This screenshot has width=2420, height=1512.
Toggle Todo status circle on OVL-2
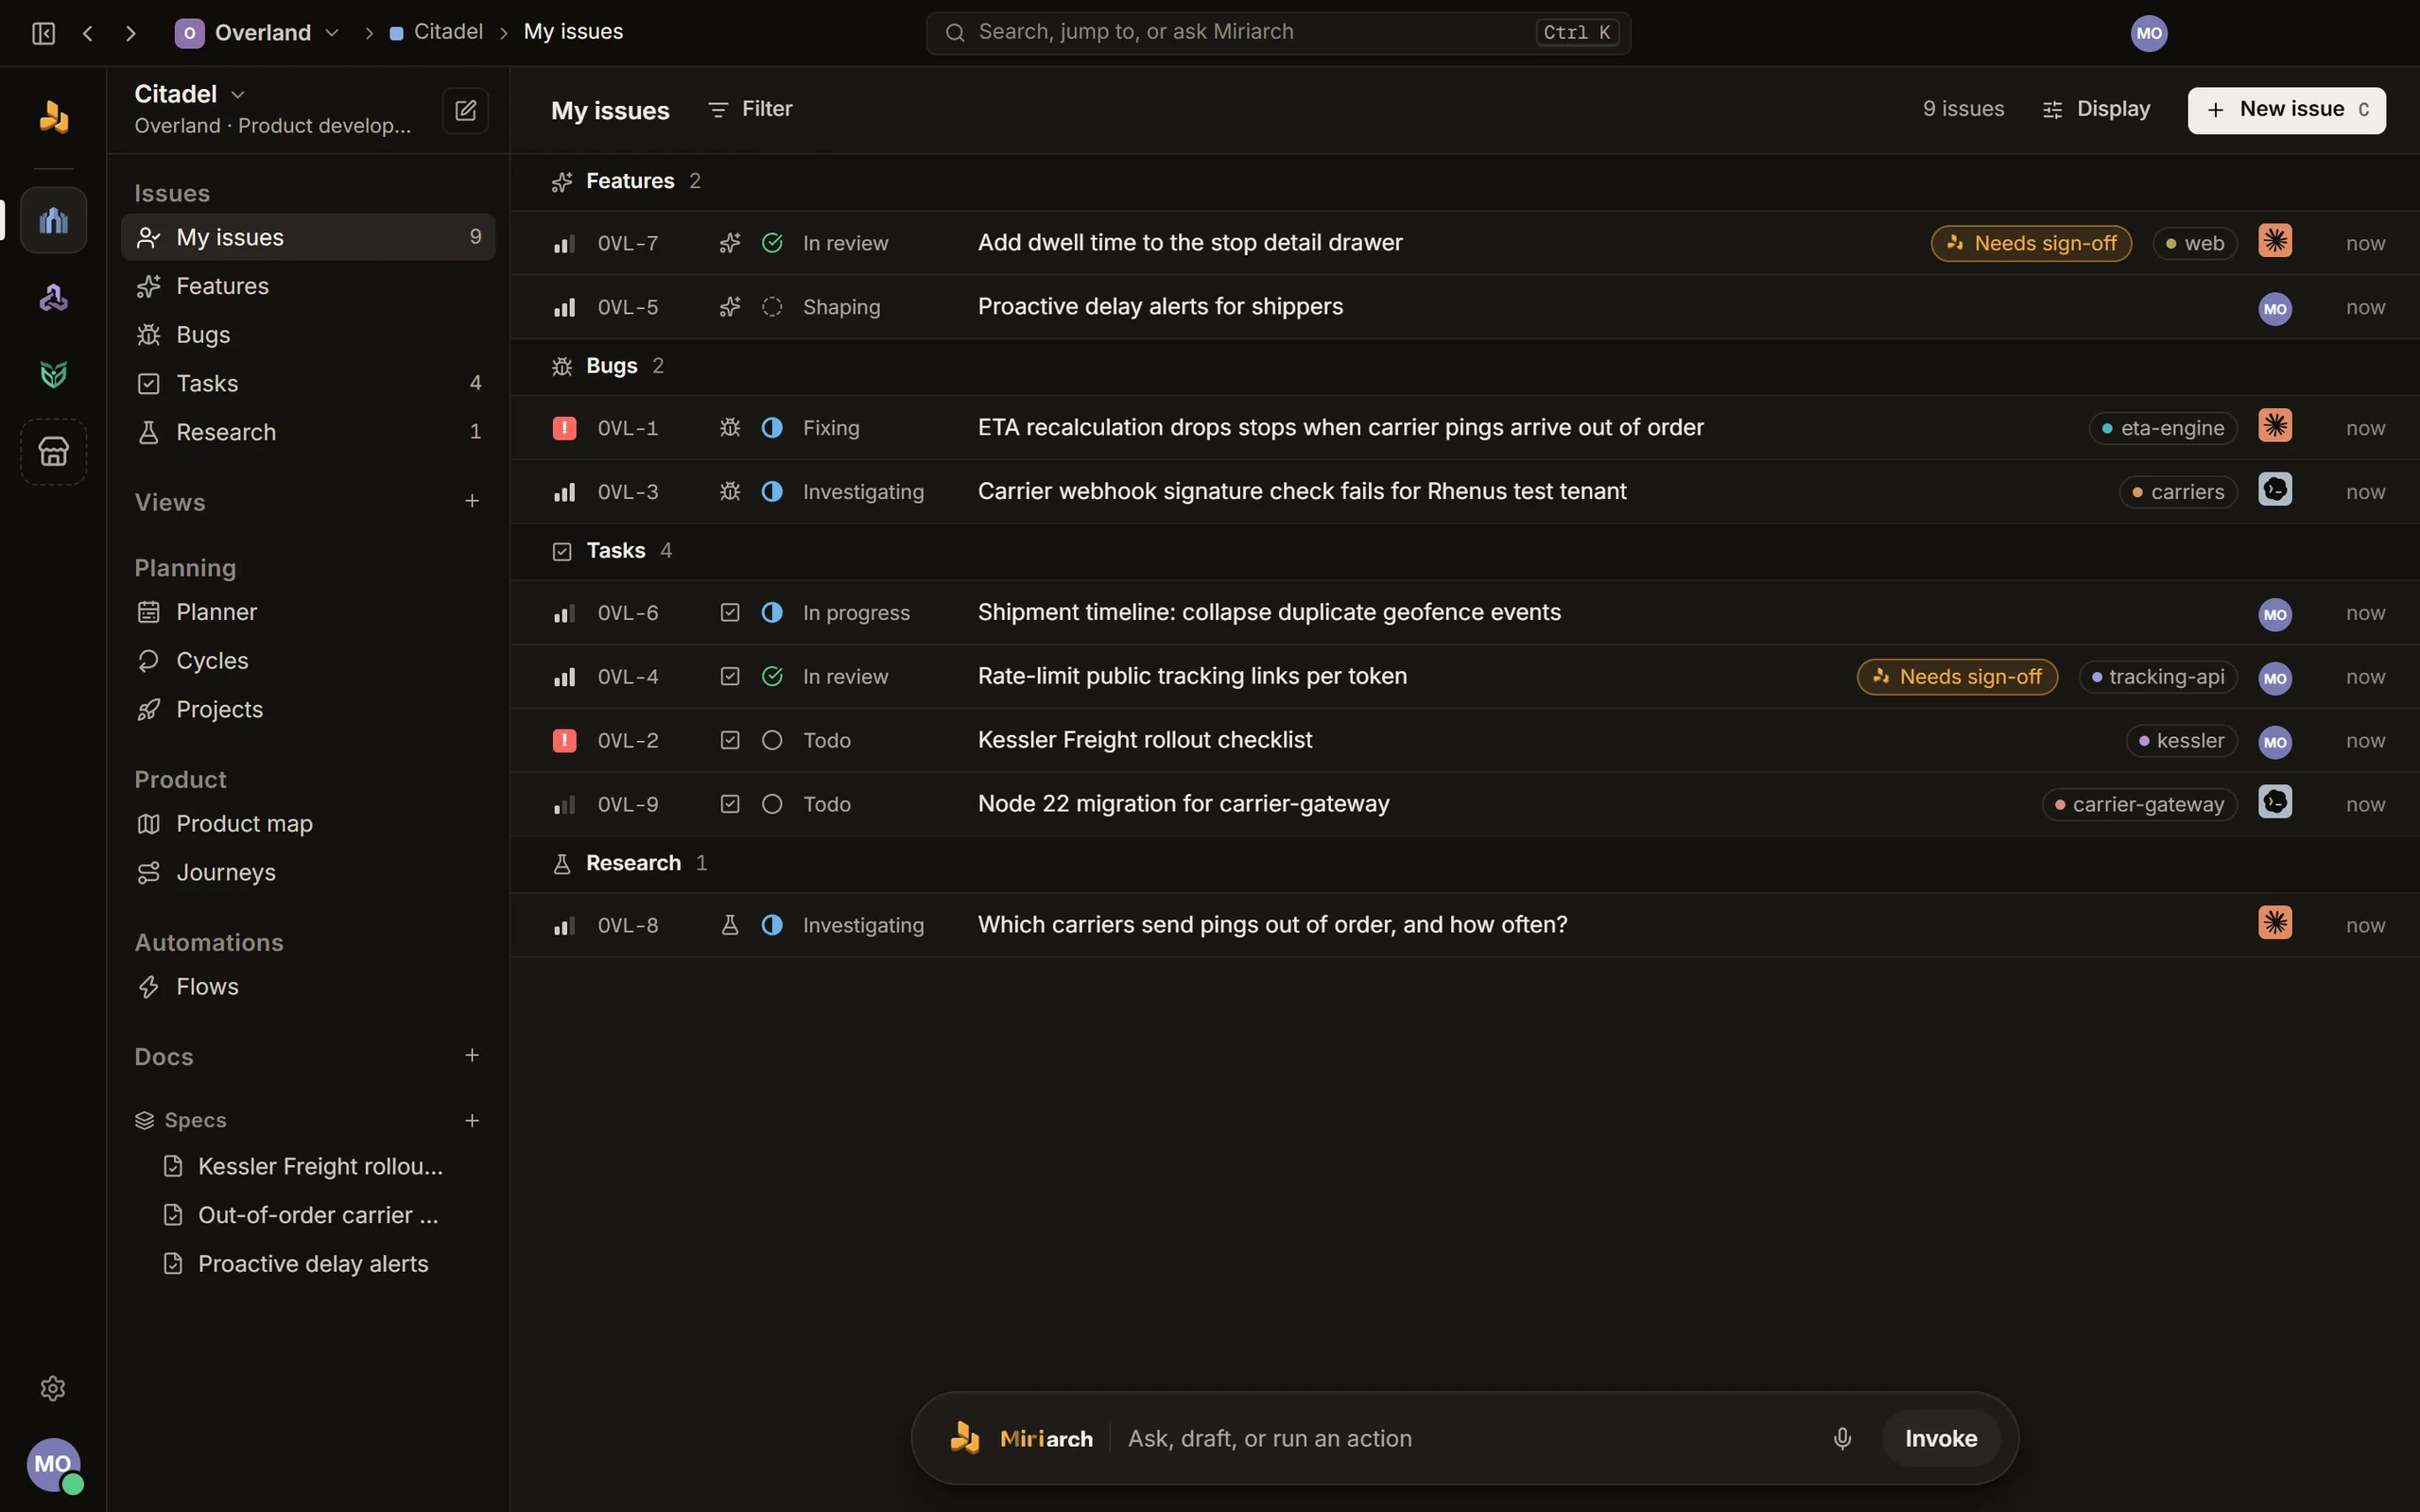pyautogui.click(x=772, y=740)
